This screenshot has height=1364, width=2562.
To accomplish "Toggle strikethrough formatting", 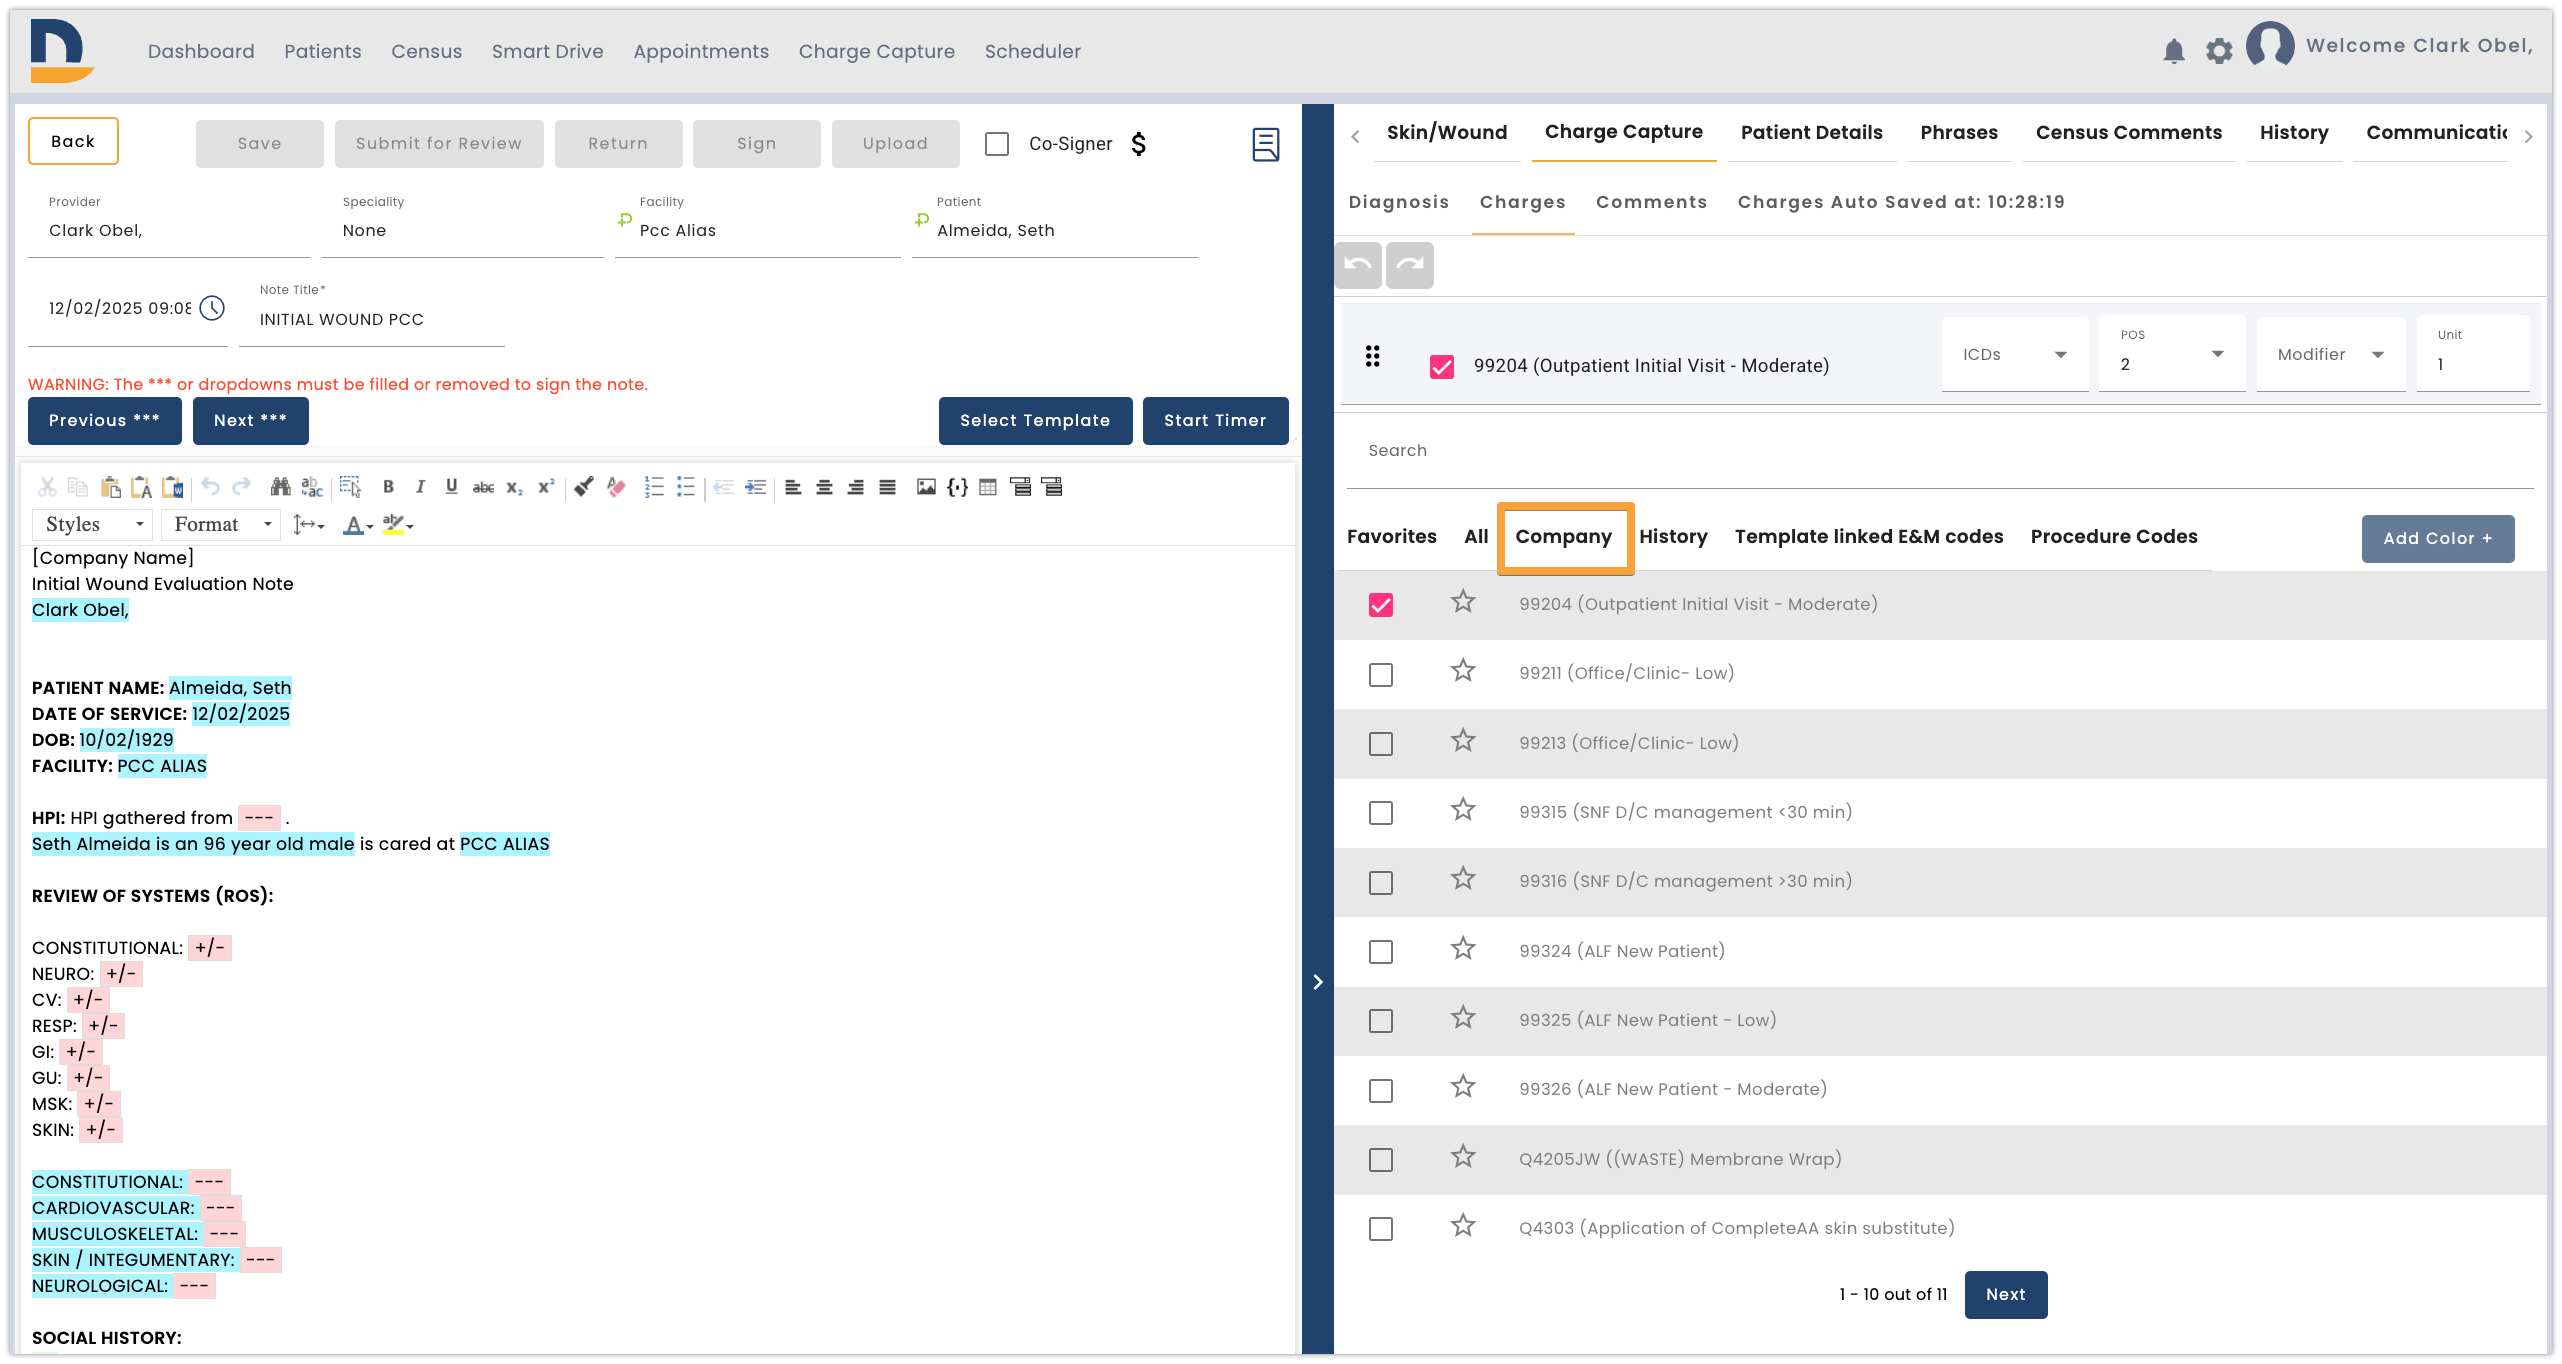I will tap(483, 487).
